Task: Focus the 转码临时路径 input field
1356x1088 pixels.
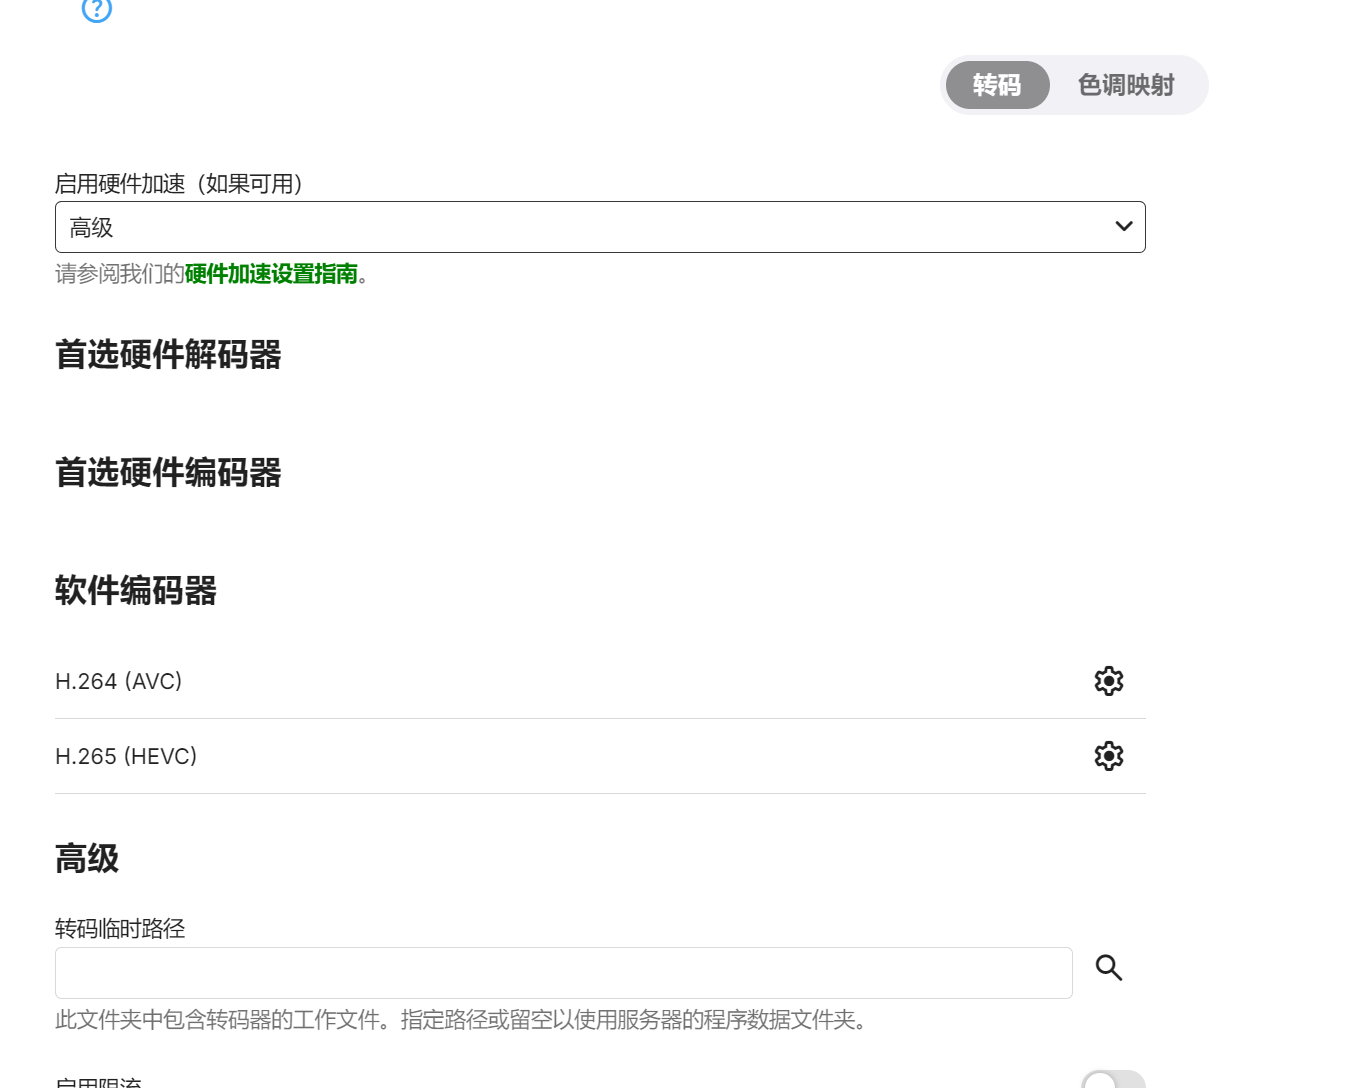Action: (x=564, y=973)
